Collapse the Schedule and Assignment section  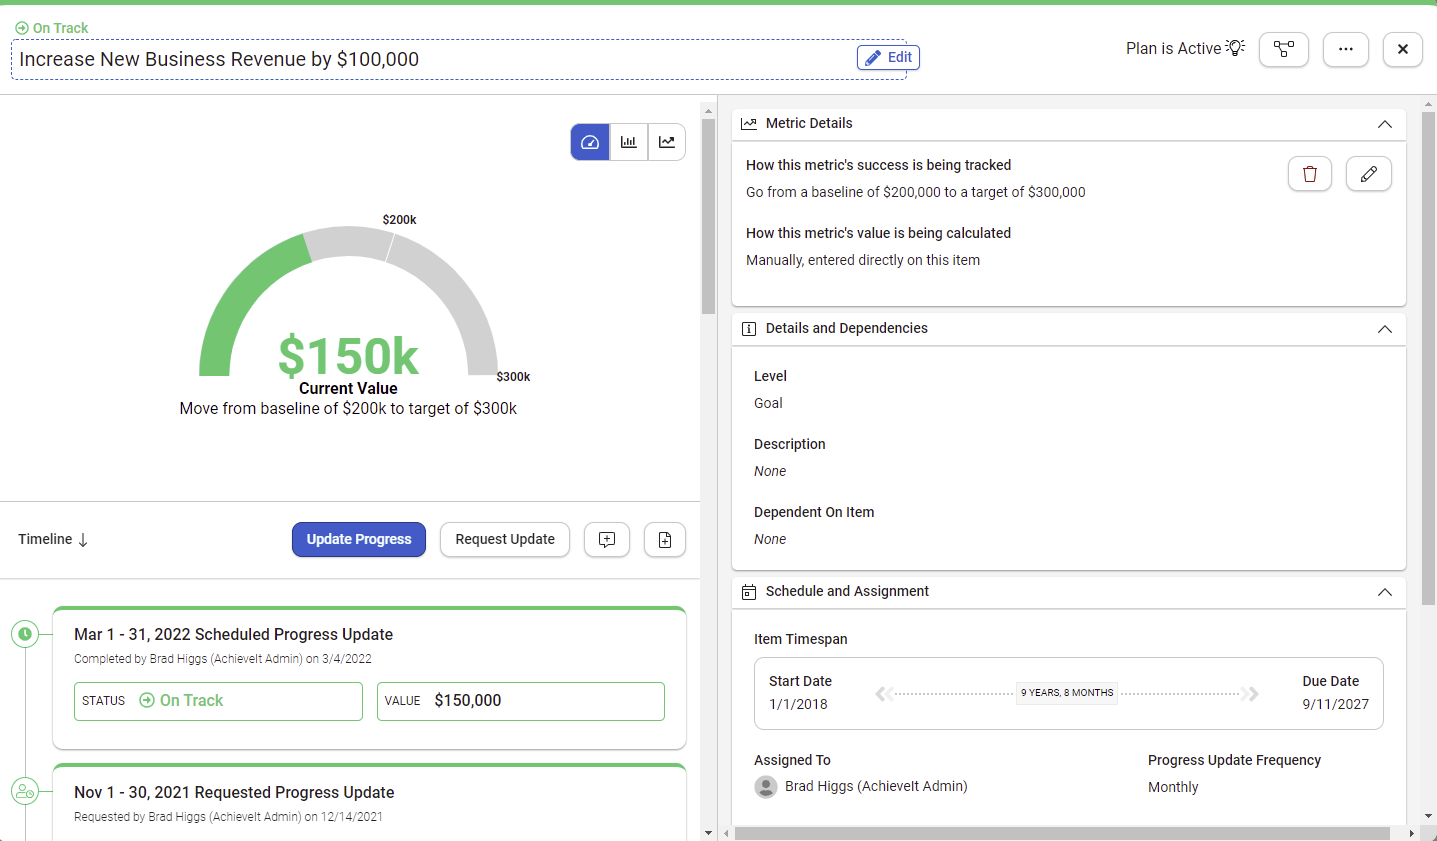pyautogui.click(x=1385, y=592)
